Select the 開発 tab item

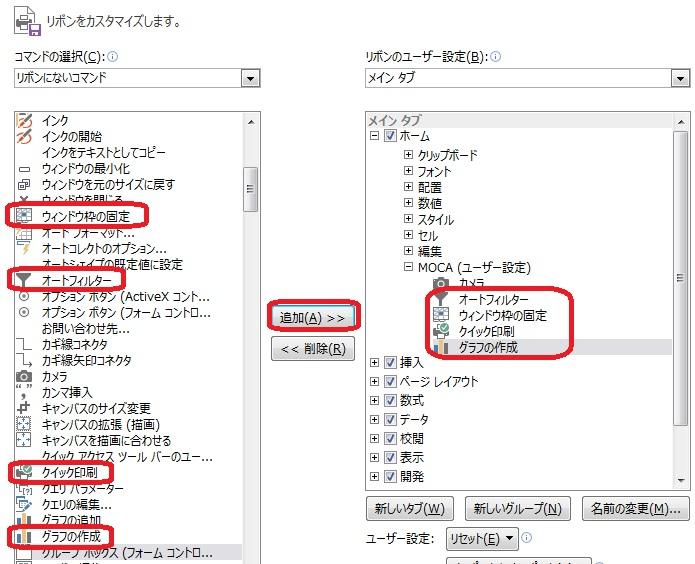(x=412, y=477)
